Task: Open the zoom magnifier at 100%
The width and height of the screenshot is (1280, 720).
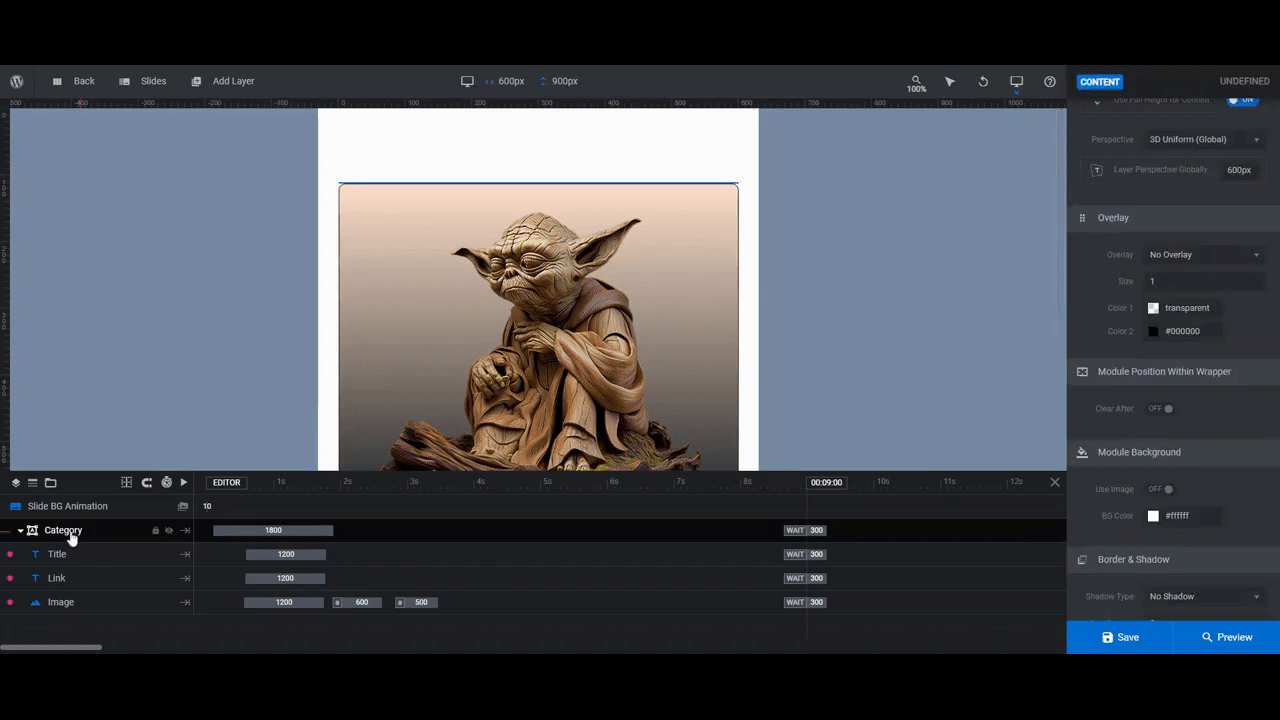Action: coord(916,83)
